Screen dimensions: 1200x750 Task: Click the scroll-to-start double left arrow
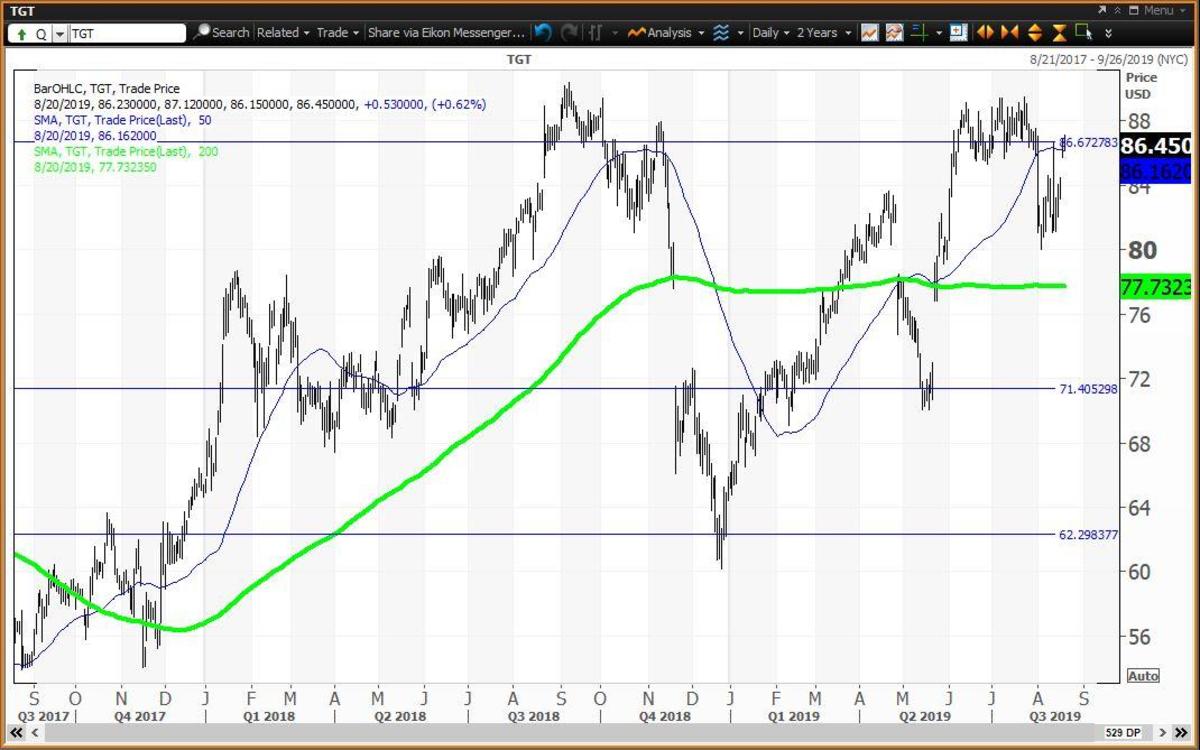tap(16, 733)
